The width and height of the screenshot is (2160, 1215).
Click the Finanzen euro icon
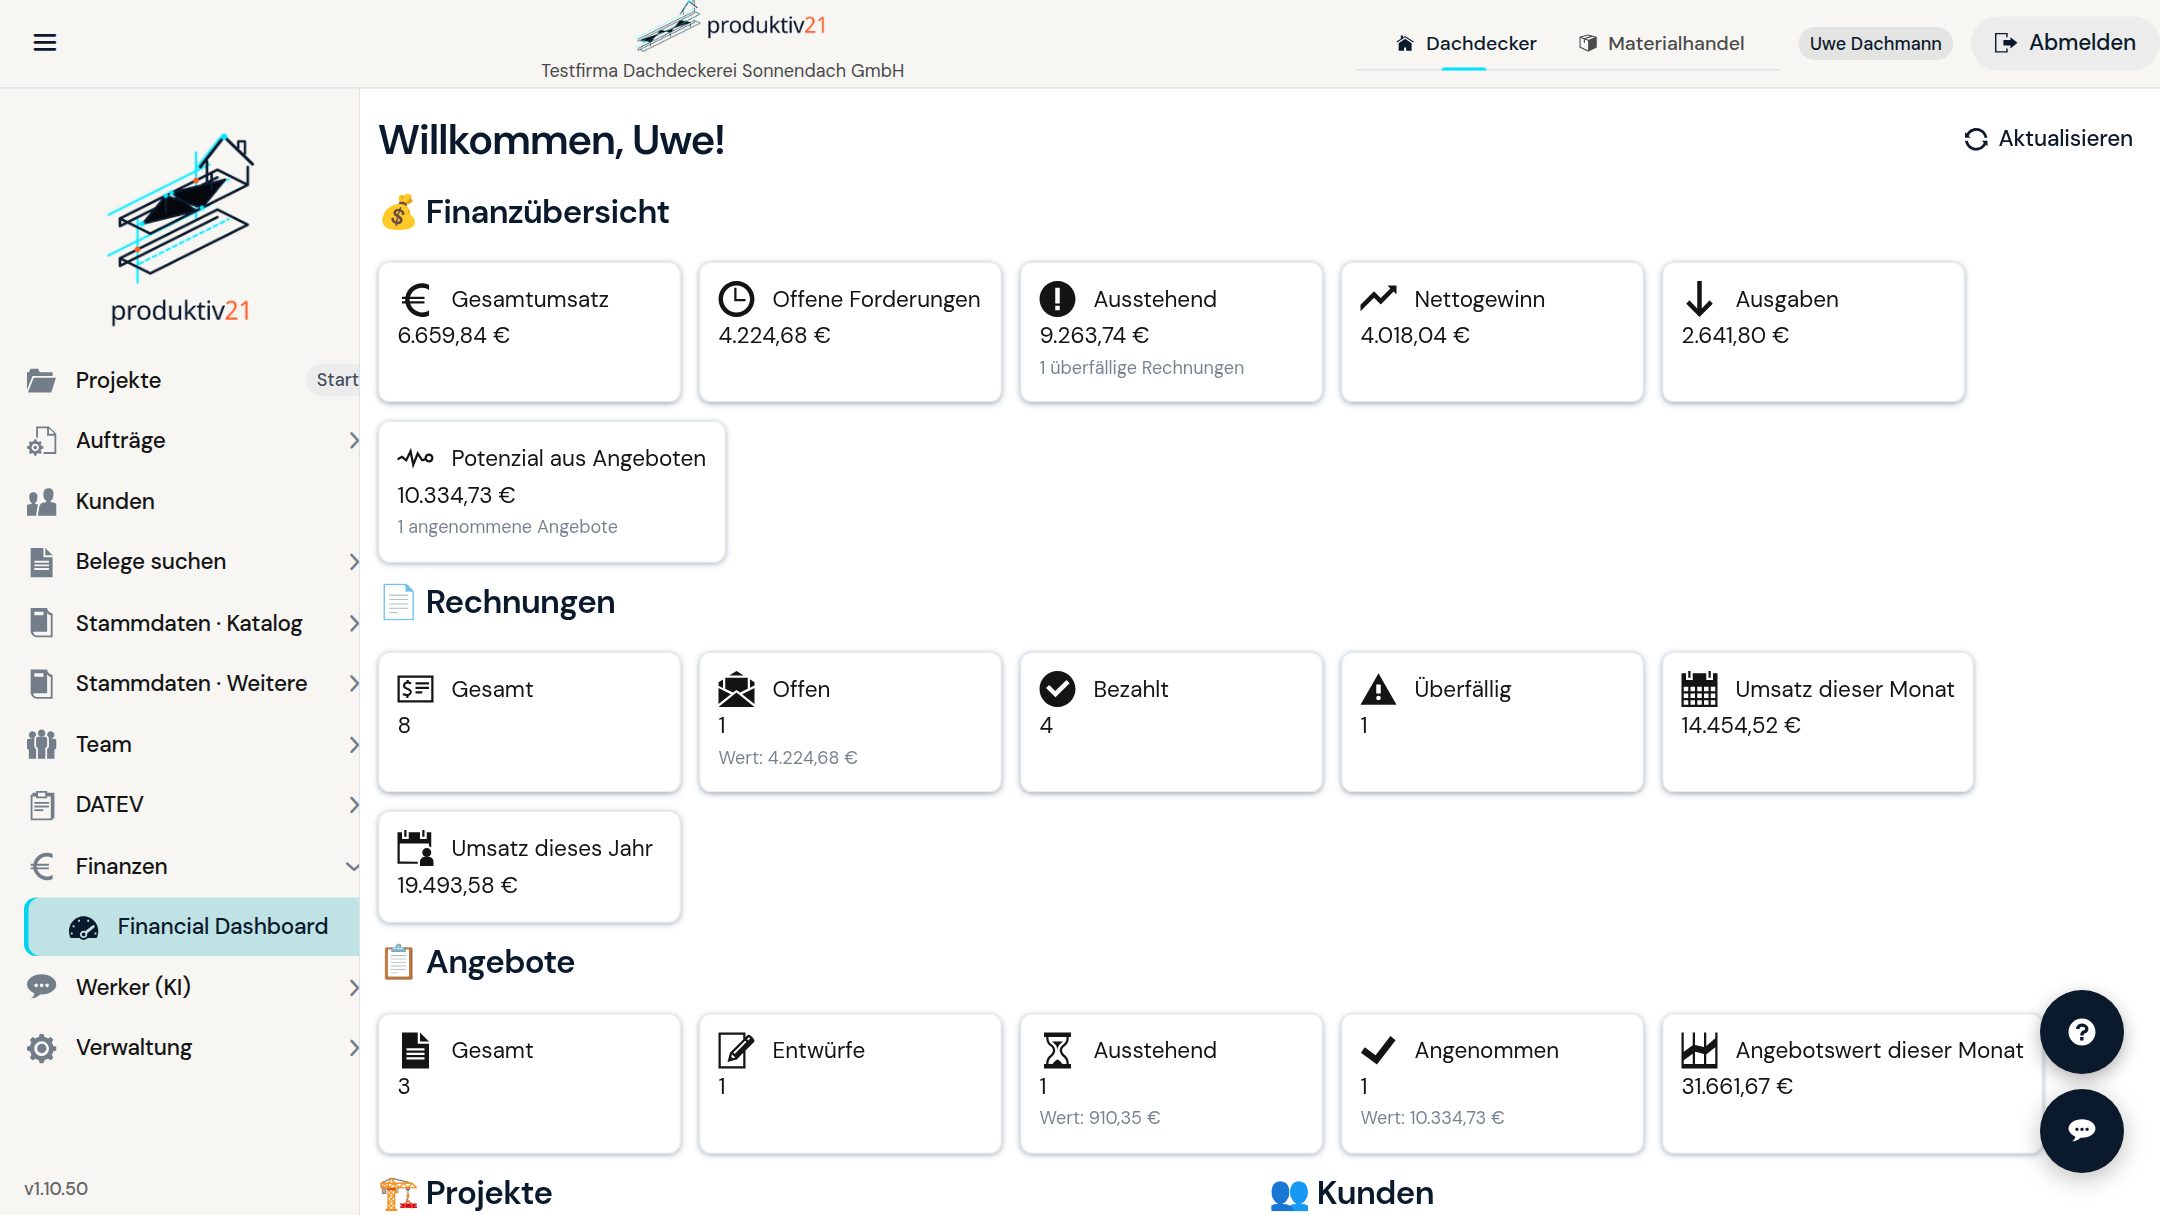[41, 866]
